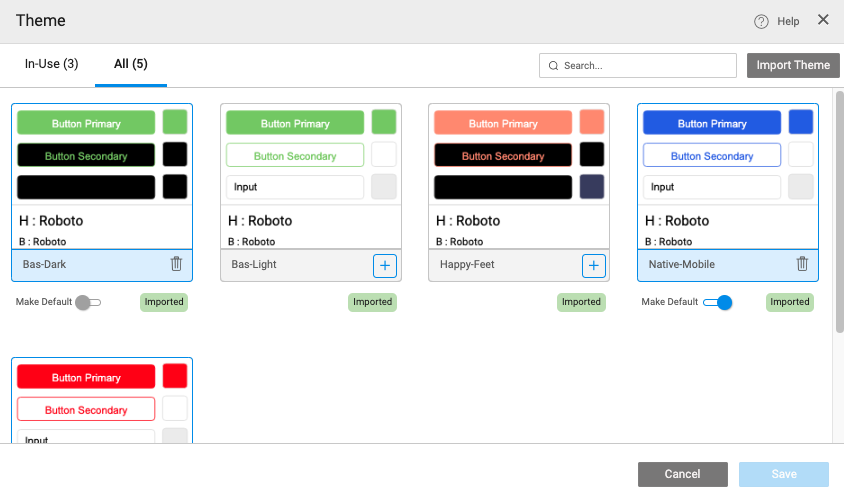Click the blue primary swatch in Native-Mobile

point(801,122)
